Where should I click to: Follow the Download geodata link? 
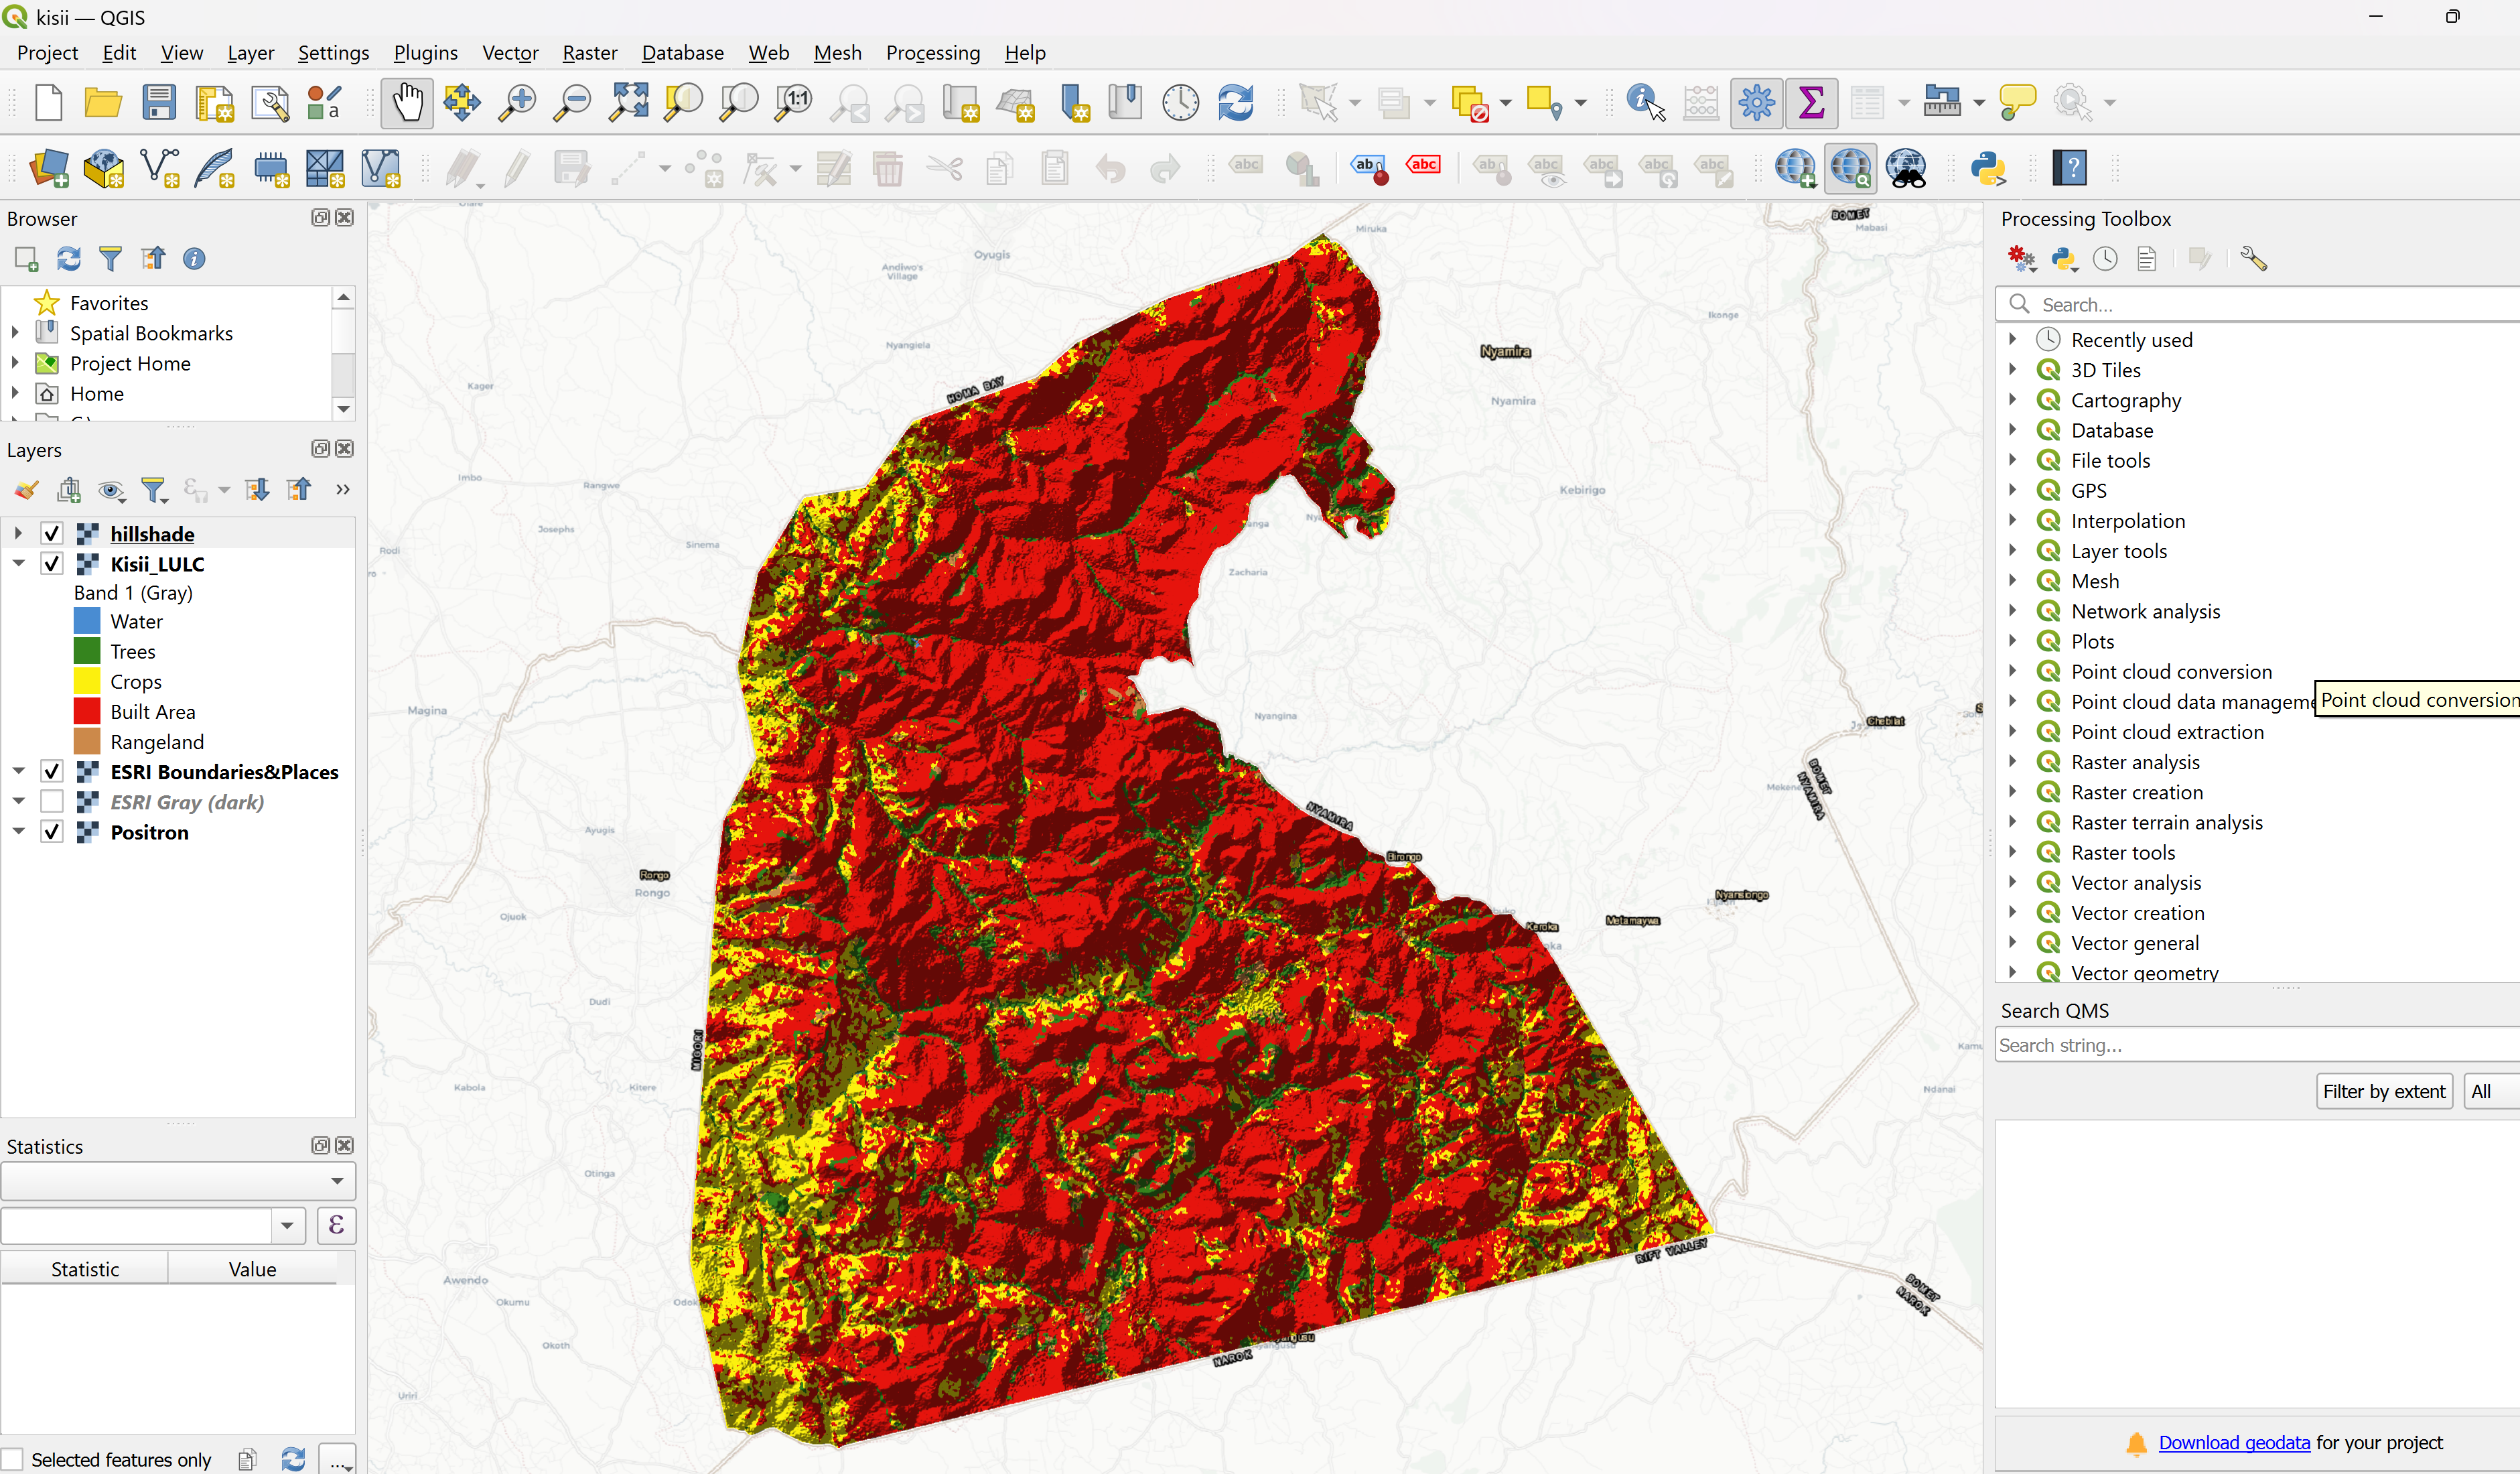[2234, 1442]
